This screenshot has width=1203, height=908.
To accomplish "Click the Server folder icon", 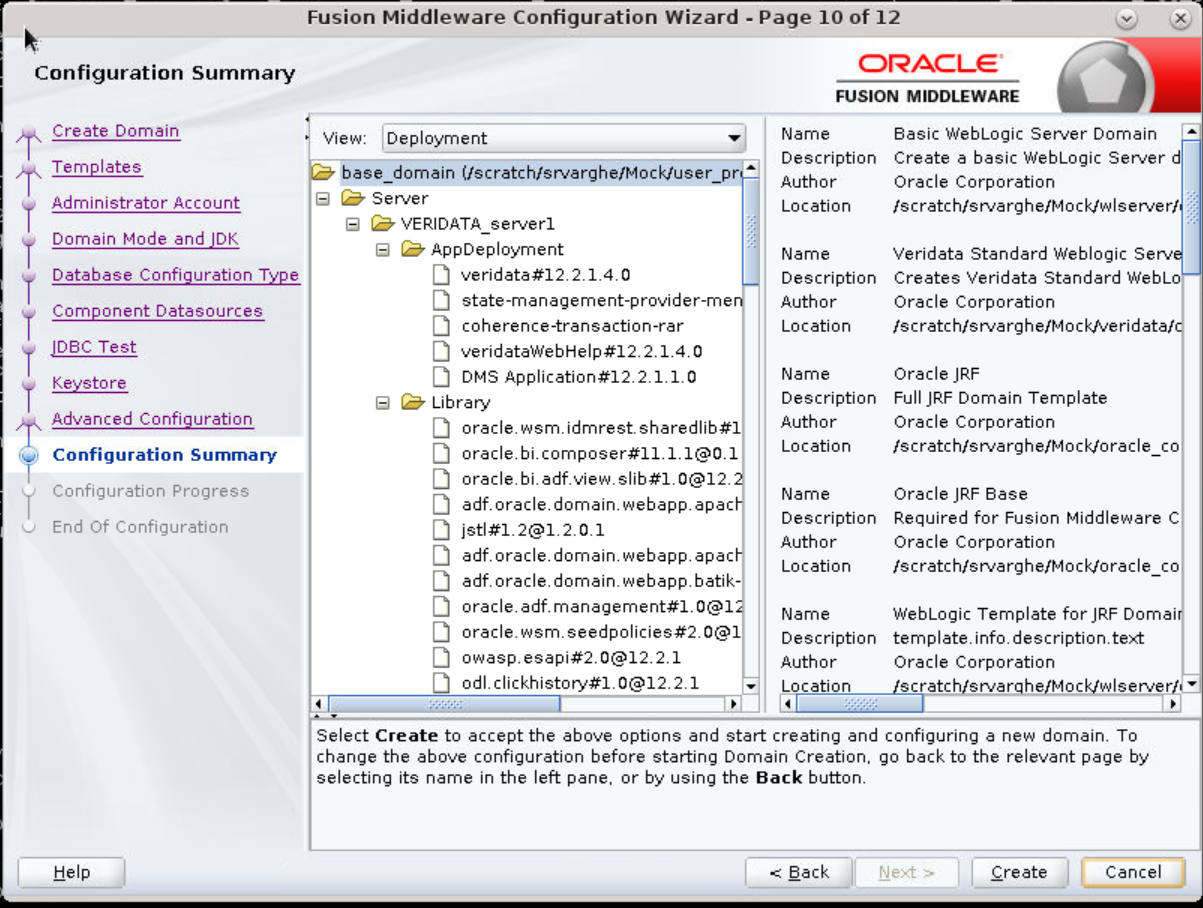I will 352,198.
